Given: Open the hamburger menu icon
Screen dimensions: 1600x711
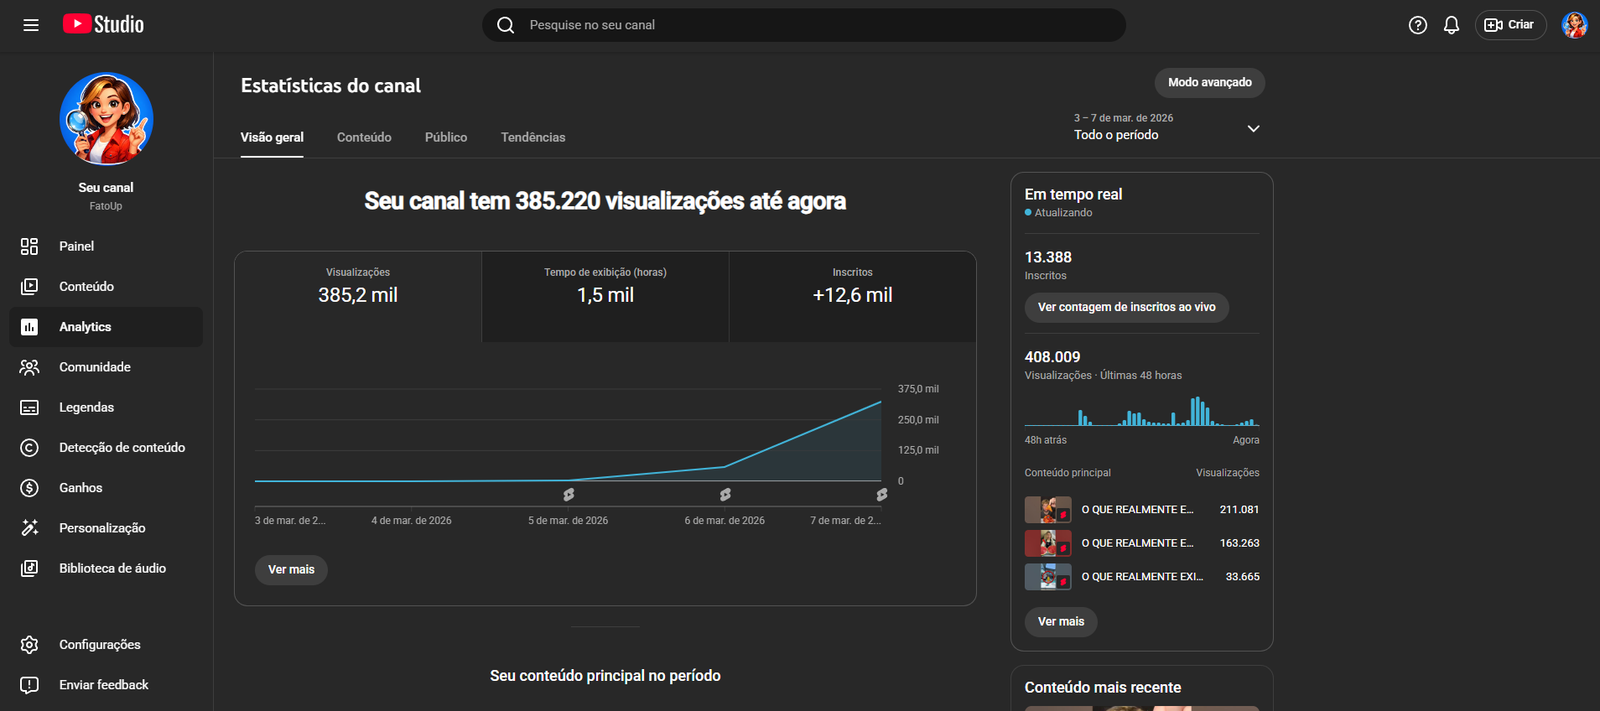Looking at the screenshot, I should [31, 25].
